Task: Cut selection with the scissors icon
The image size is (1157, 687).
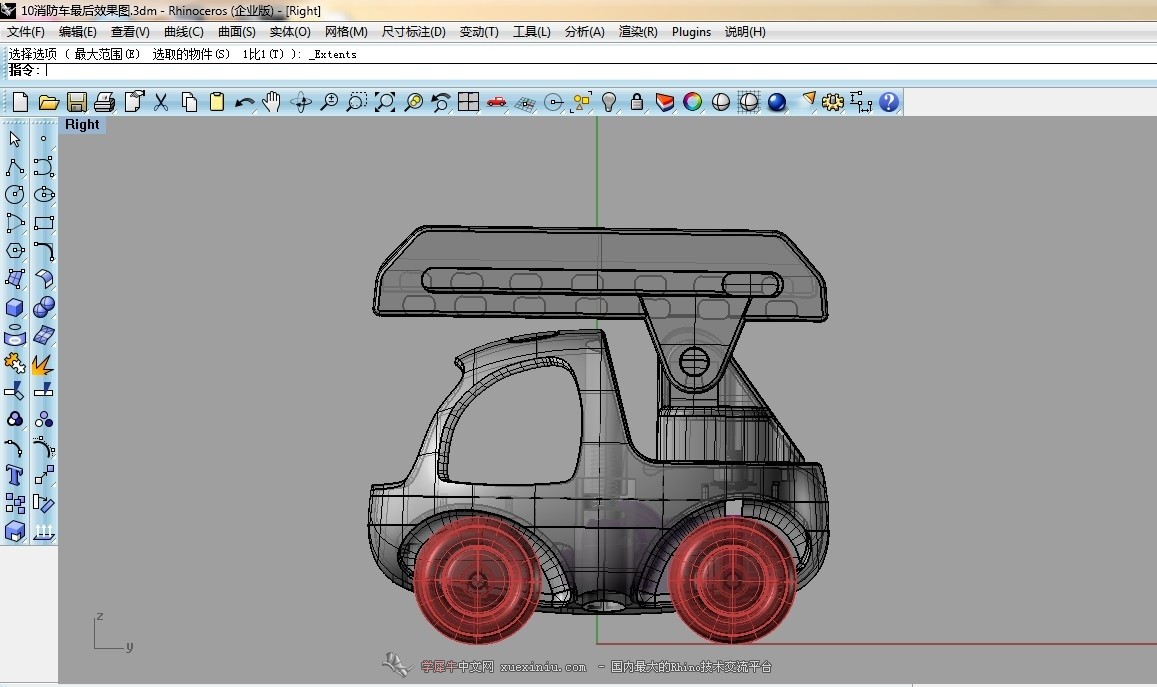Action: coord(161,102)
